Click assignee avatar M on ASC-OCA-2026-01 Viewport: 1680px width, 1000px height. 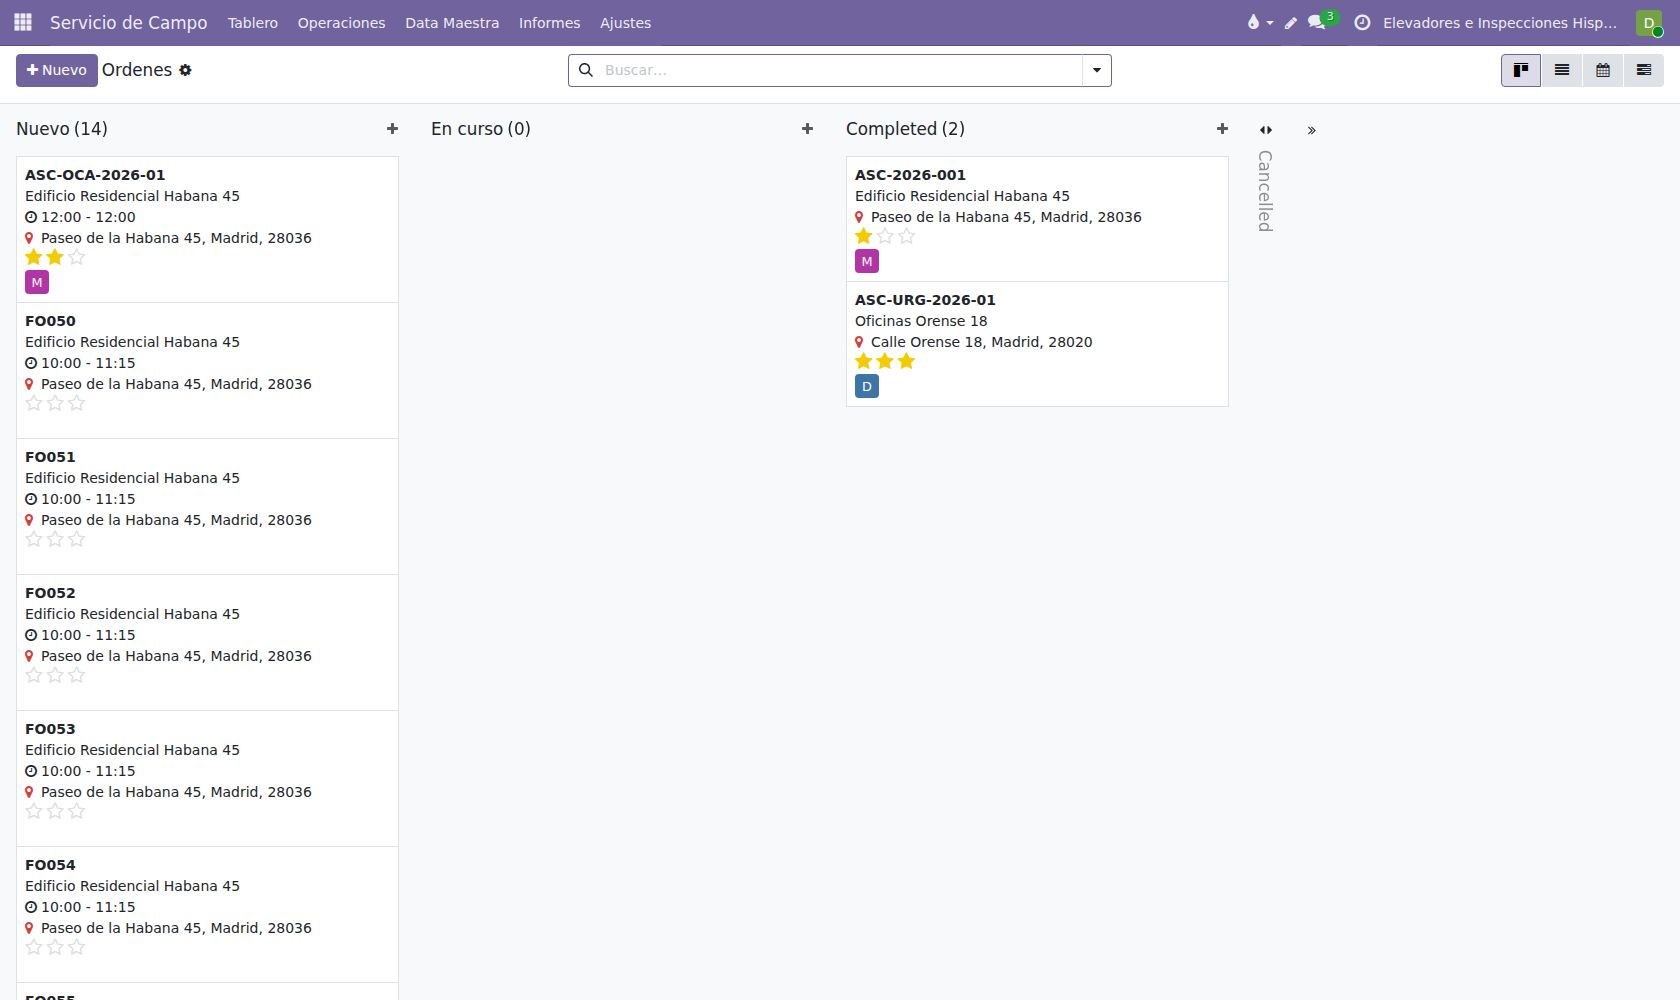click(37, 283)
